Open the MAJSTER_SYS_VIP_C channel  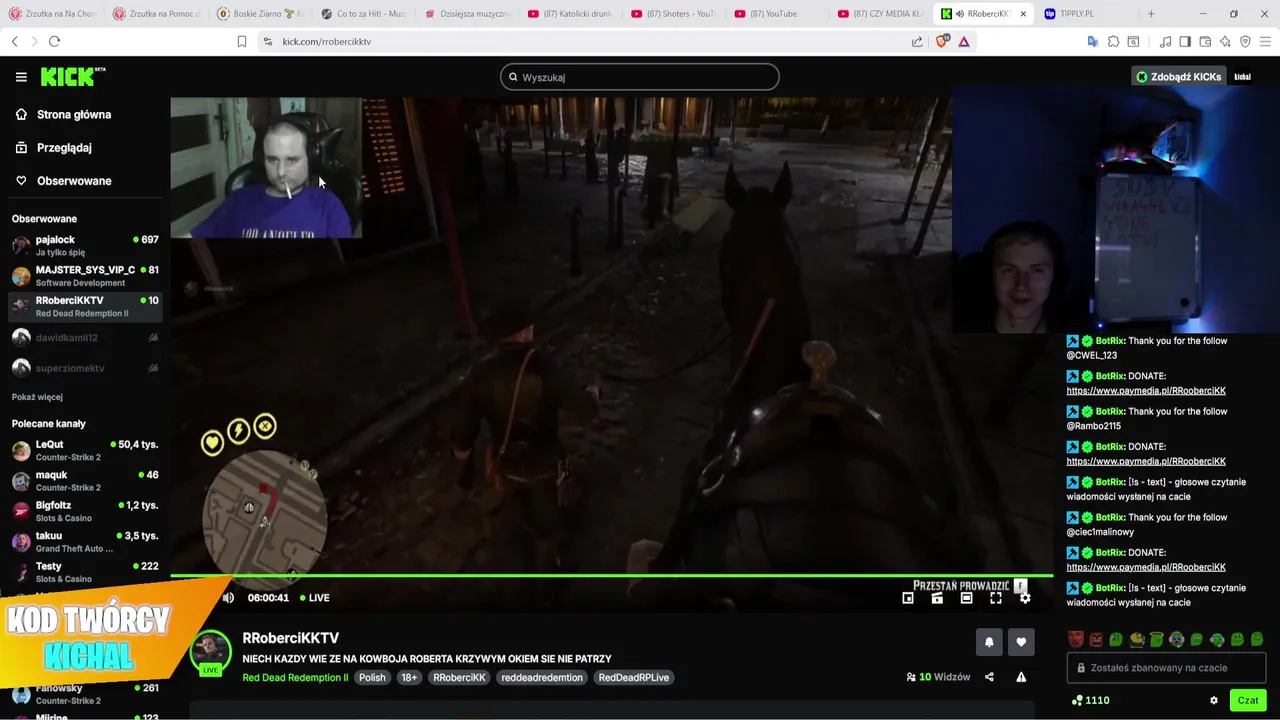85,276
